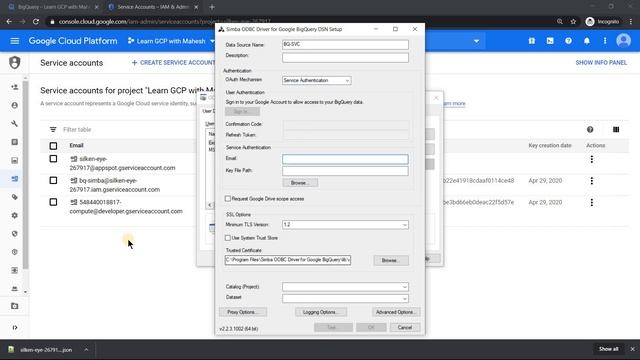Click Show all downloads
This screenshot has width=640, height=360.
[608, 349]
